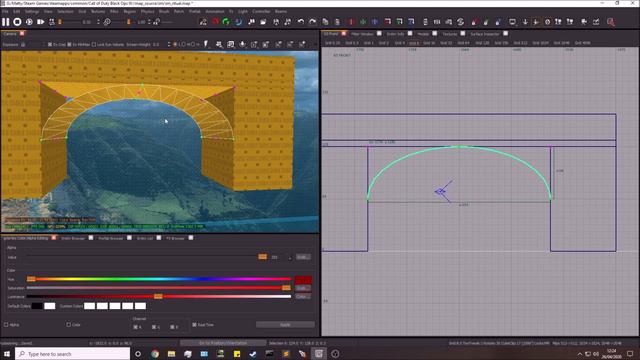Click the red paint bucket icon

pyautogui.click(x=474, y=22)
